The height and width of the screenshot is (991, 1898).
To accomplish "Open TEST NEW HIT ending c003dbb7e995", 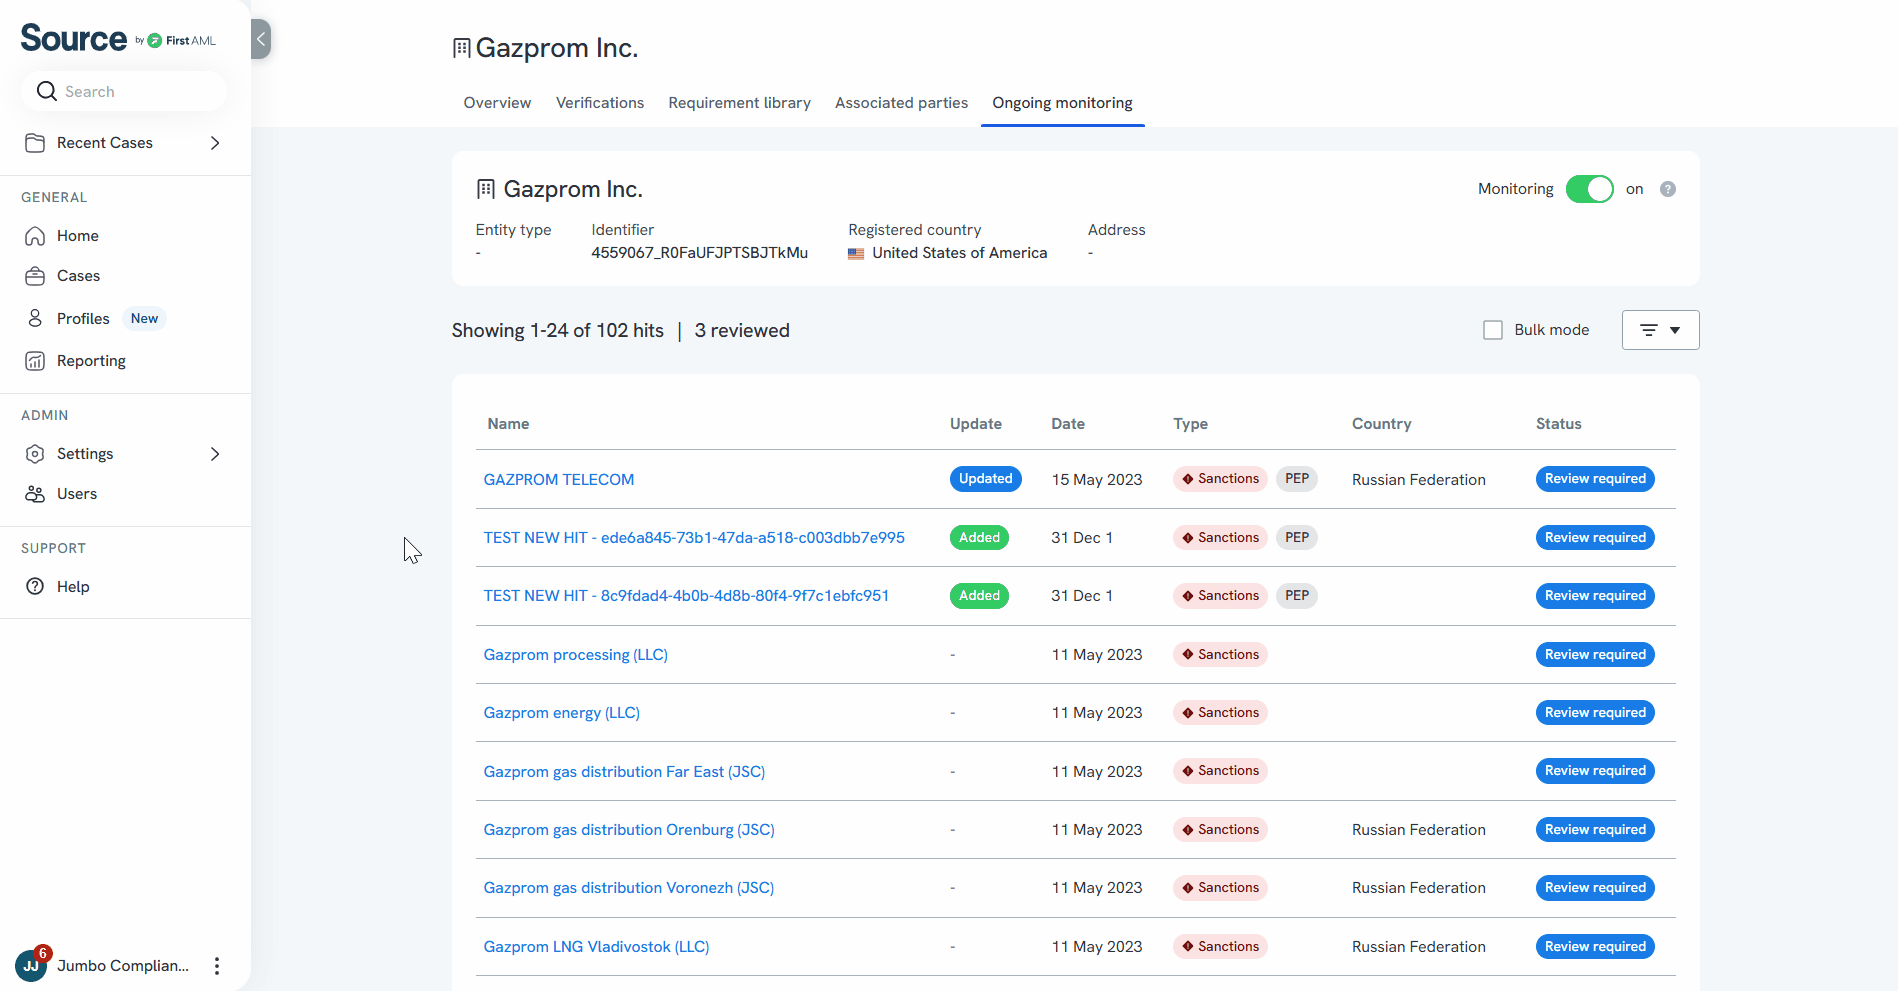I will (x=694, y=538).
